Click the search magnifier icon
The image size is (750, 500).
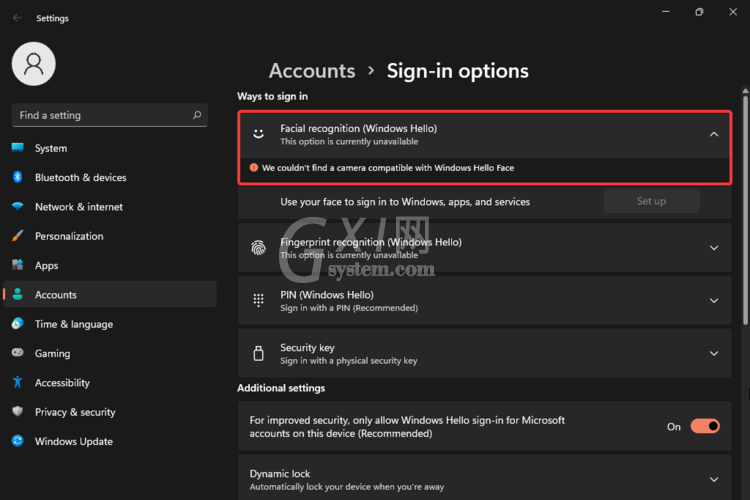[197, 115]
